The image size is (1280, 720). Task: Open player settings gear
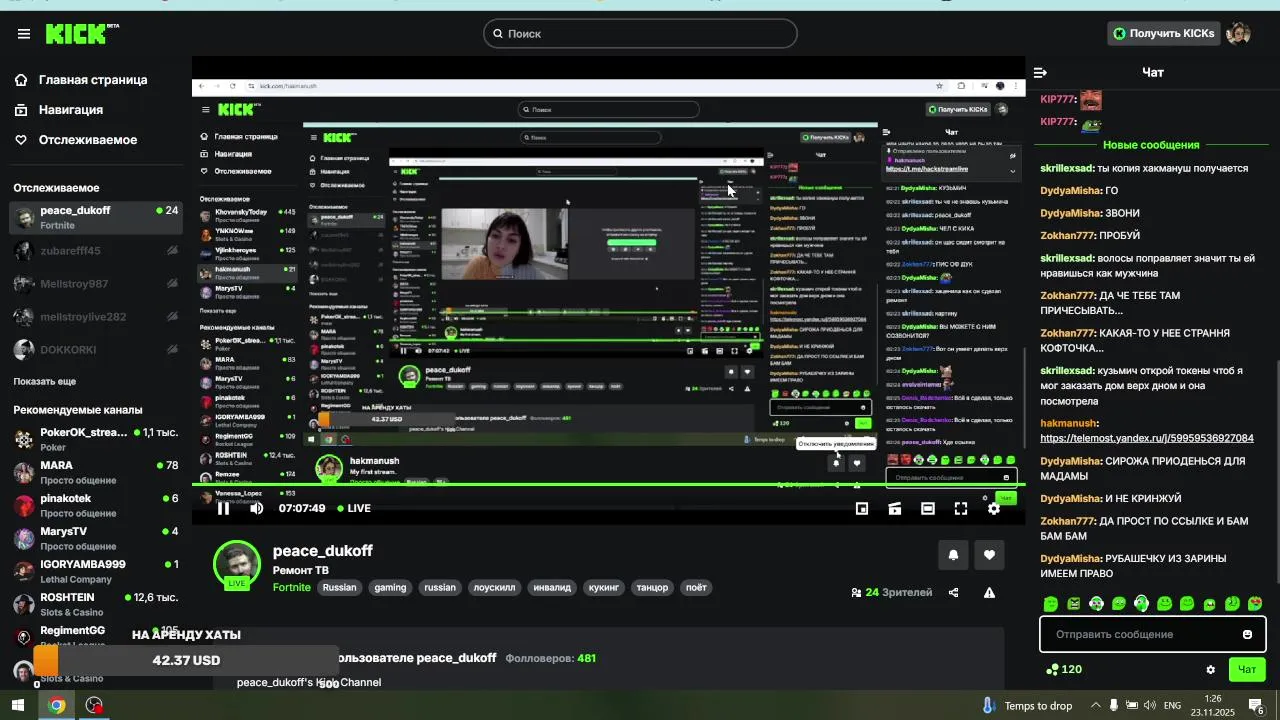pos(994,509)
